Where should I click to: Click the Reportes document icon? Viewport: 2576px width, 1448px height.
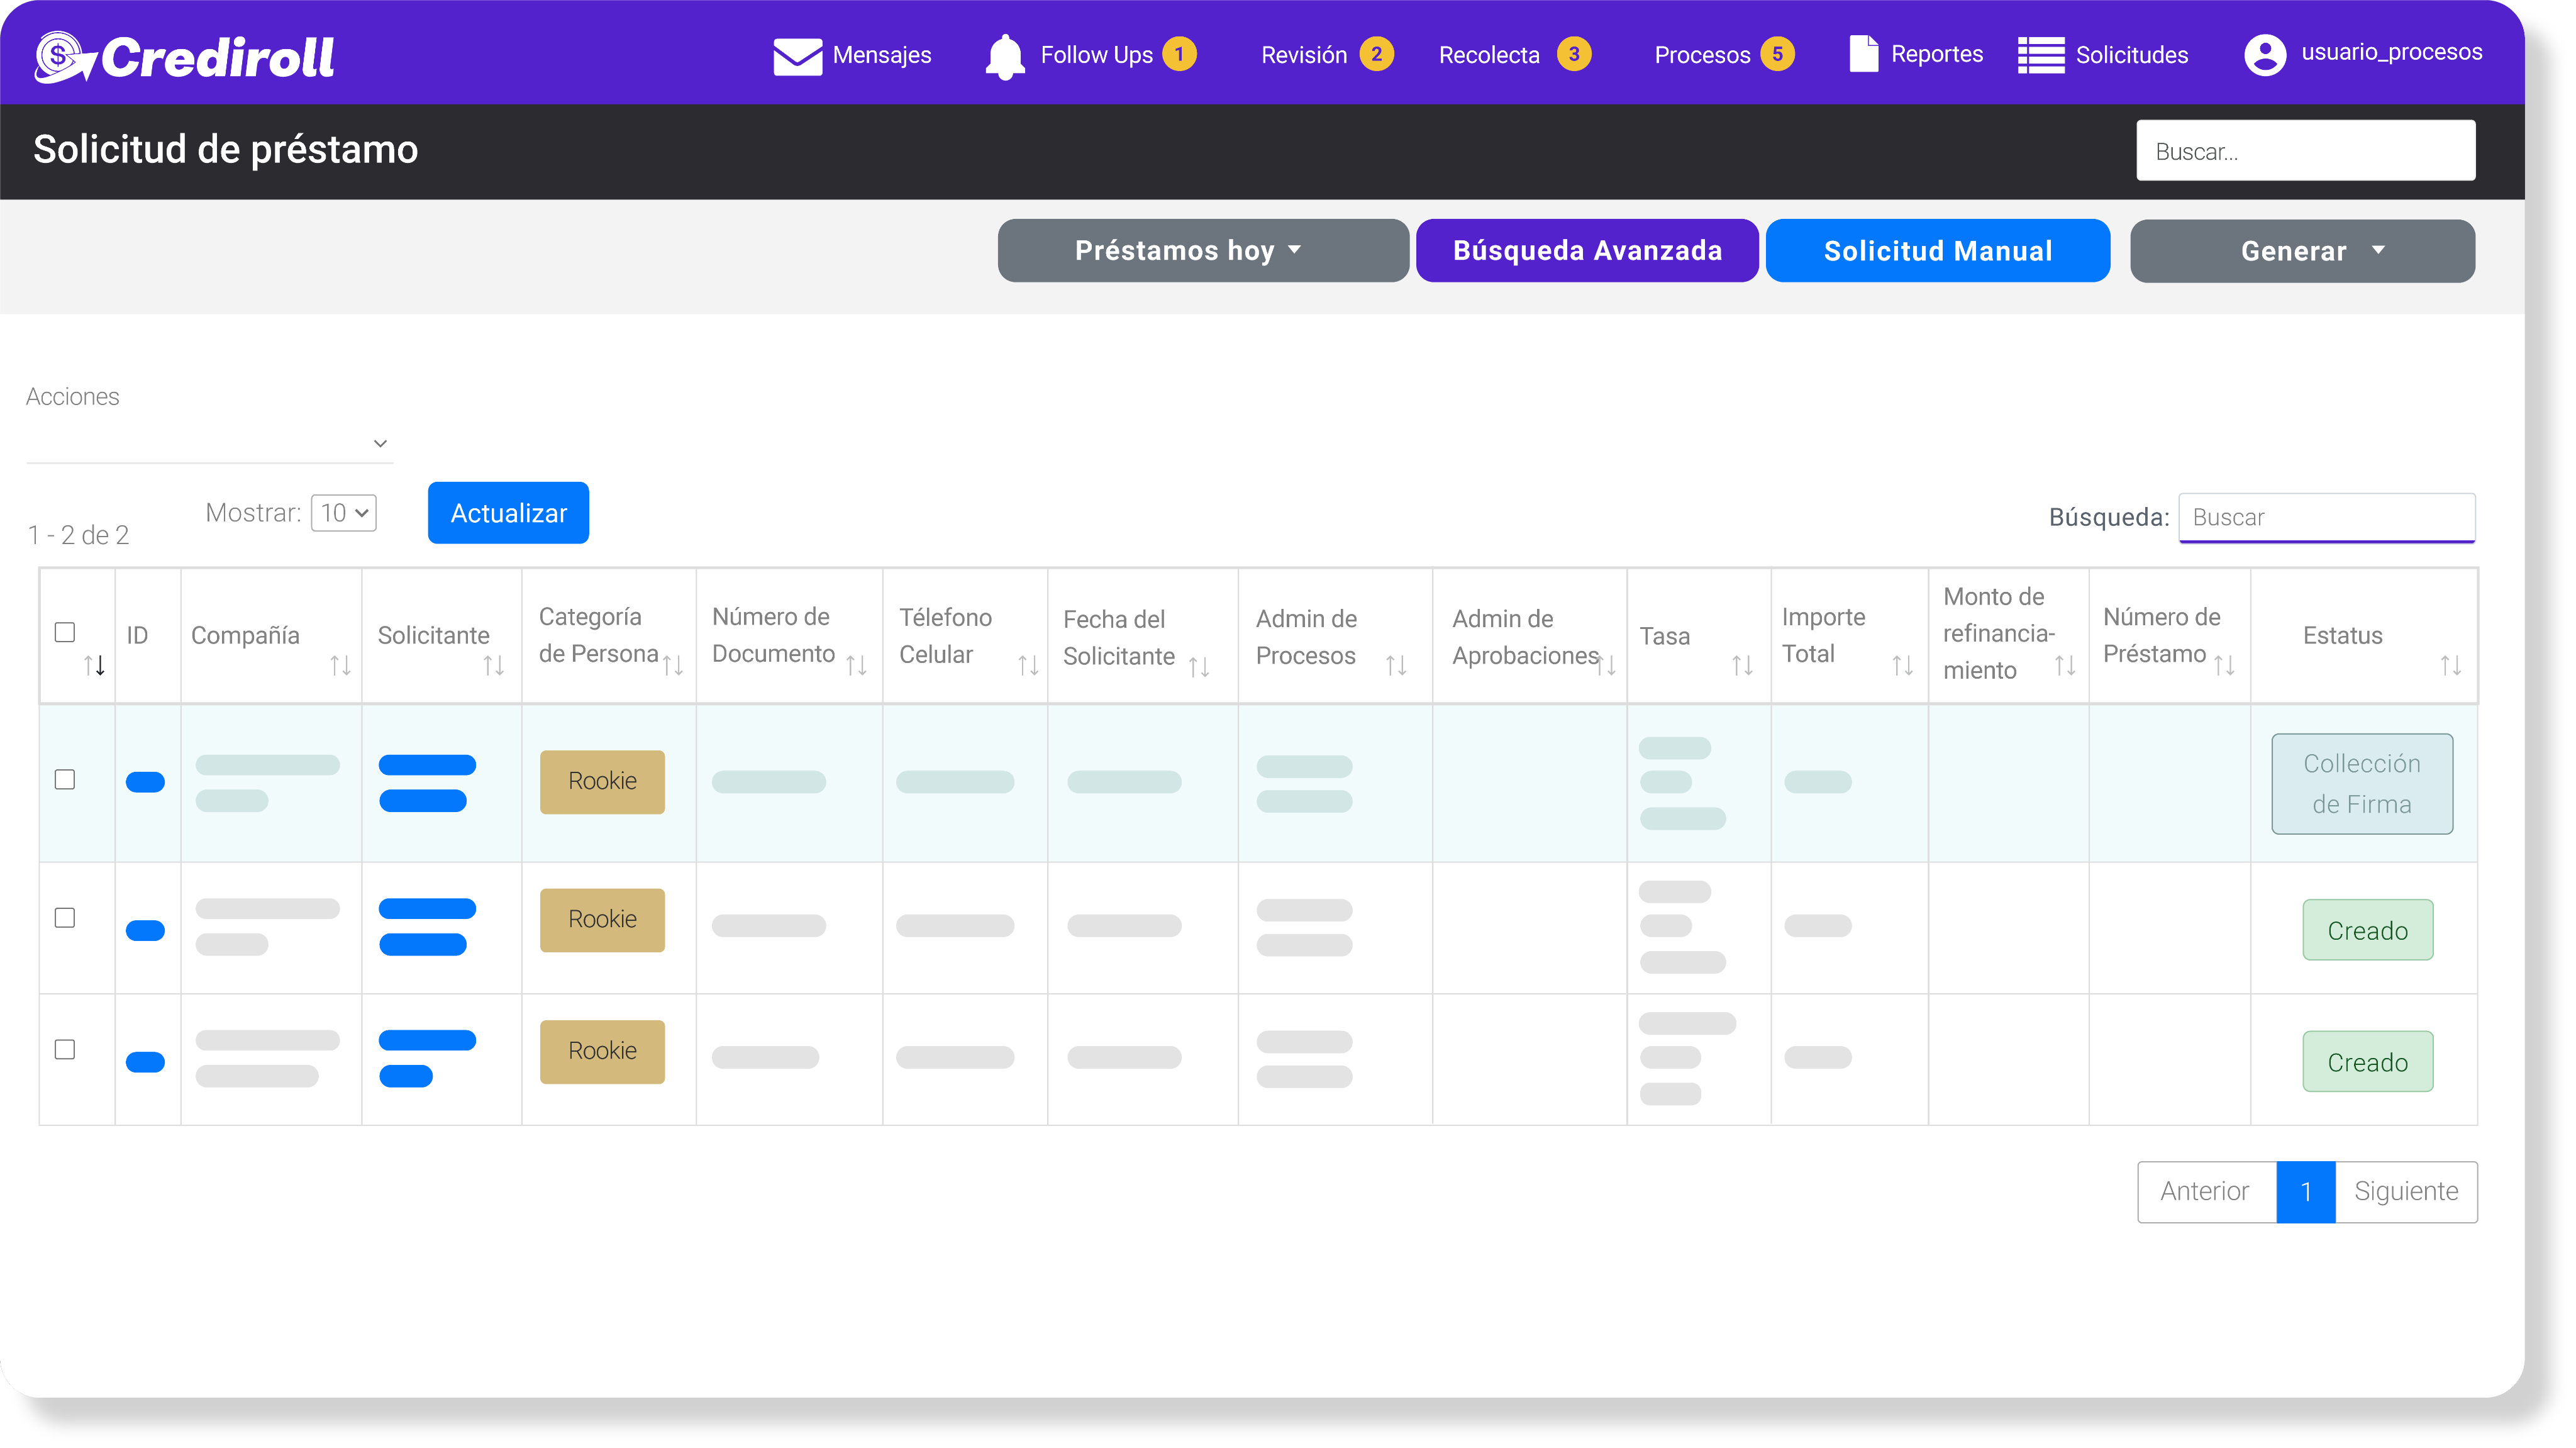(x=1863, y=54)
